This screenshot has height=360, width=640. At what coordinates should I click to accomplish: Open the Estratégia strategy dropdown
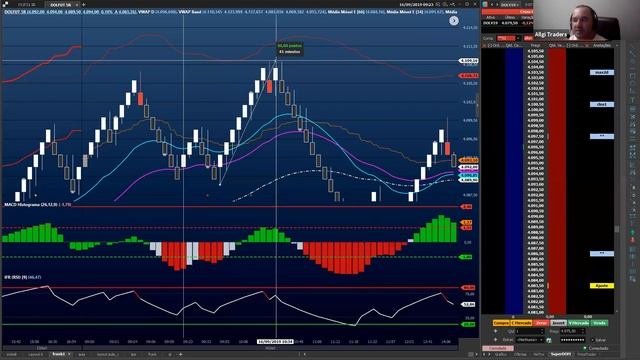(530, 340)
